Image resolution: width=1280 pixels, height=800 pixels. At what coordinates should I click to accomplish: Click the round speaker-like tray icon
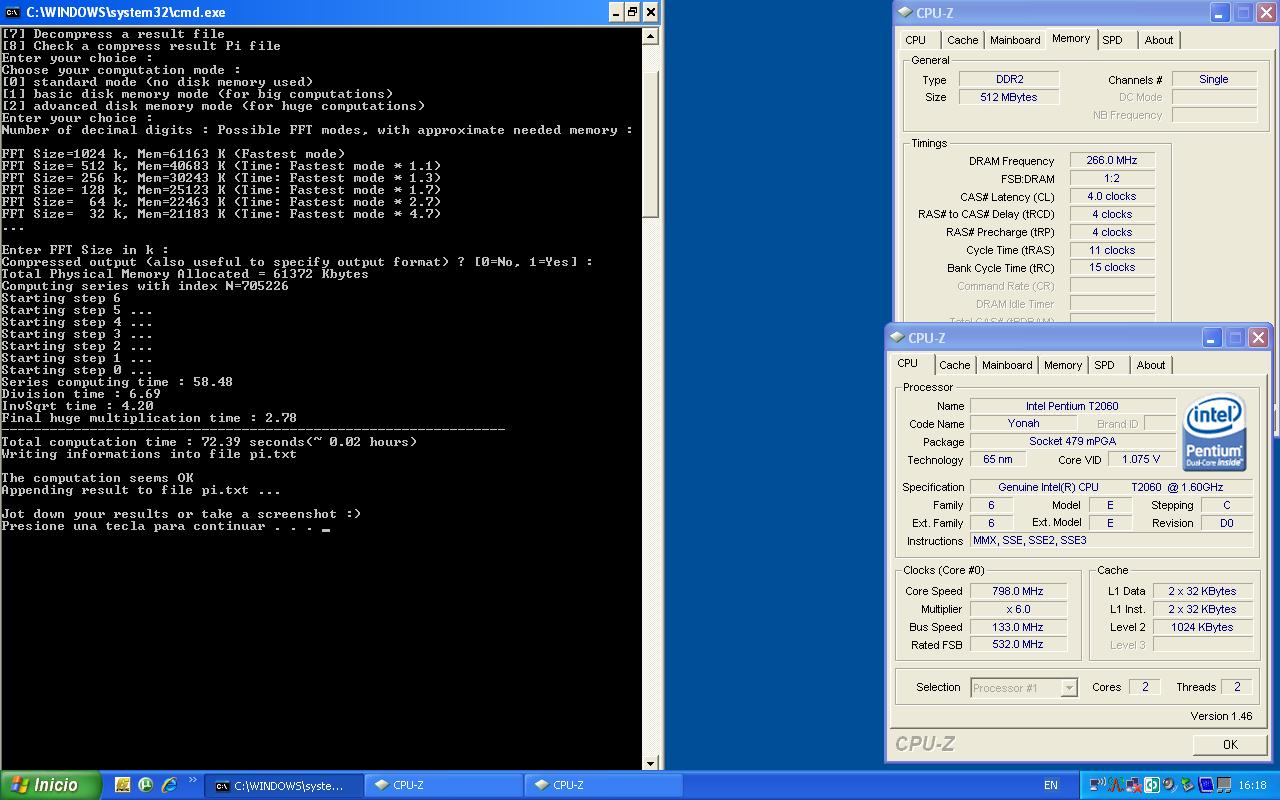1170,785
